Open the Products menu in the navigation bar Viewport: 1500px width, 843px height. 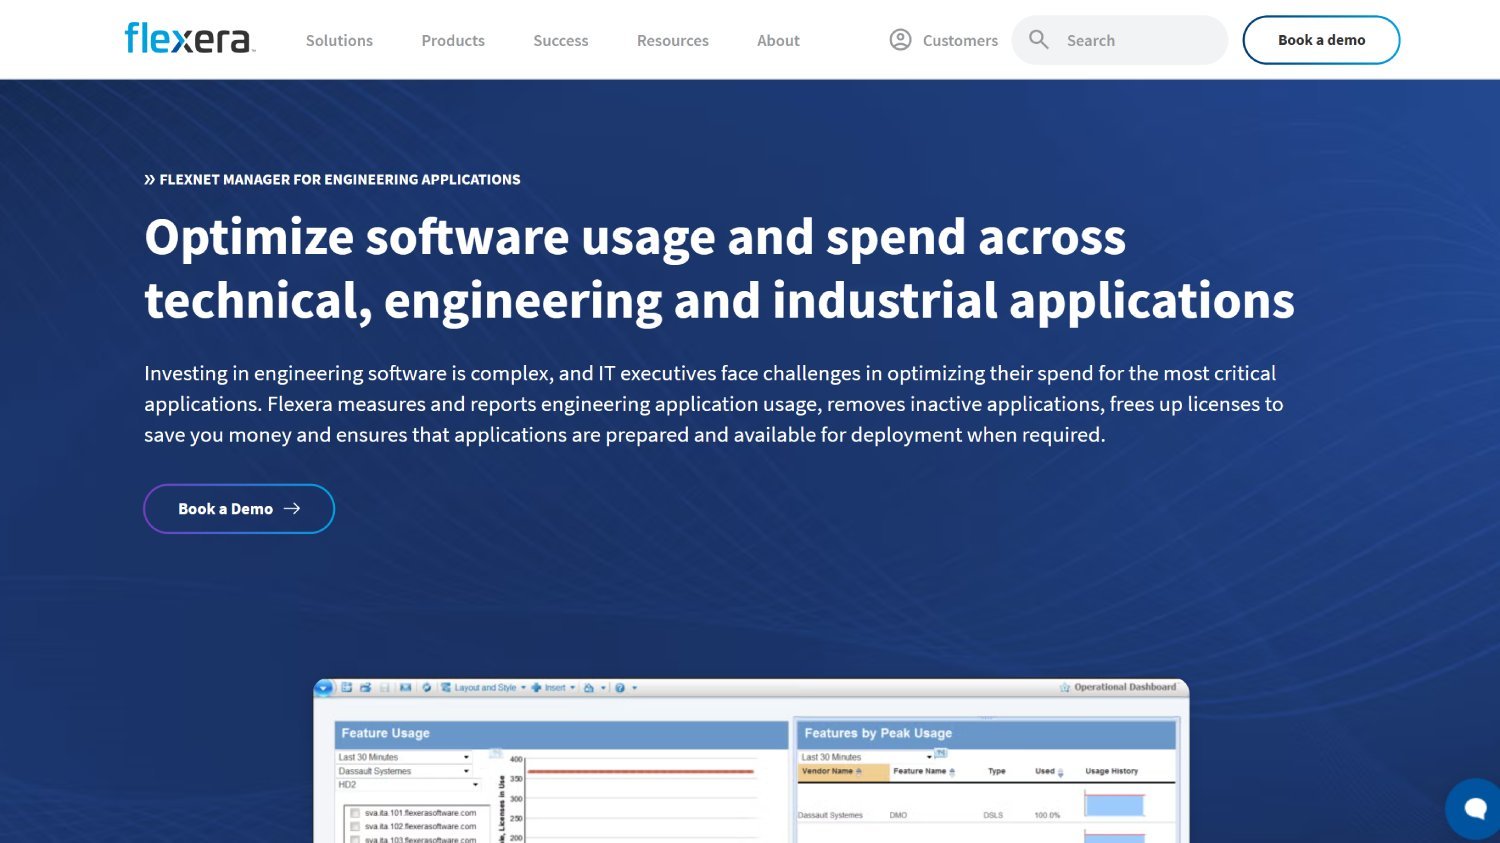[452, 40]
